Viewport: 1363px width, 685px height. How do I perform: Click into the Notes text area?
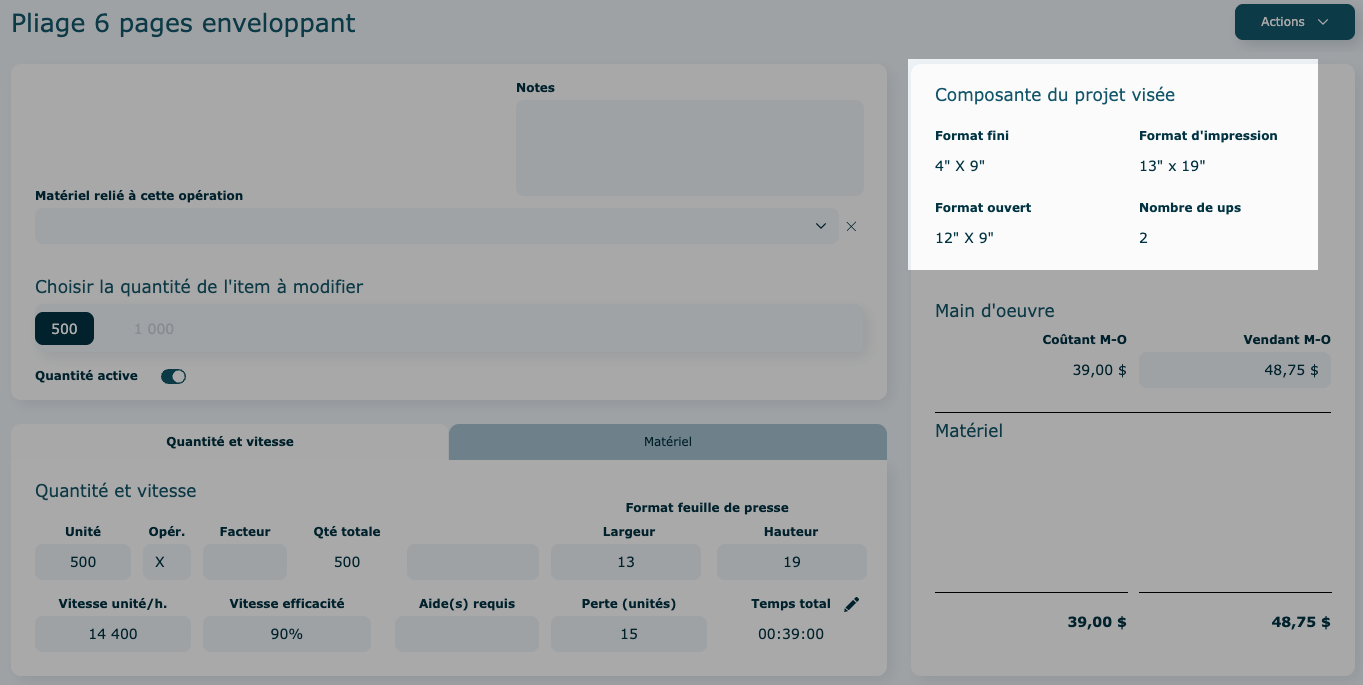pyautogui.click(x=689, y=147)
